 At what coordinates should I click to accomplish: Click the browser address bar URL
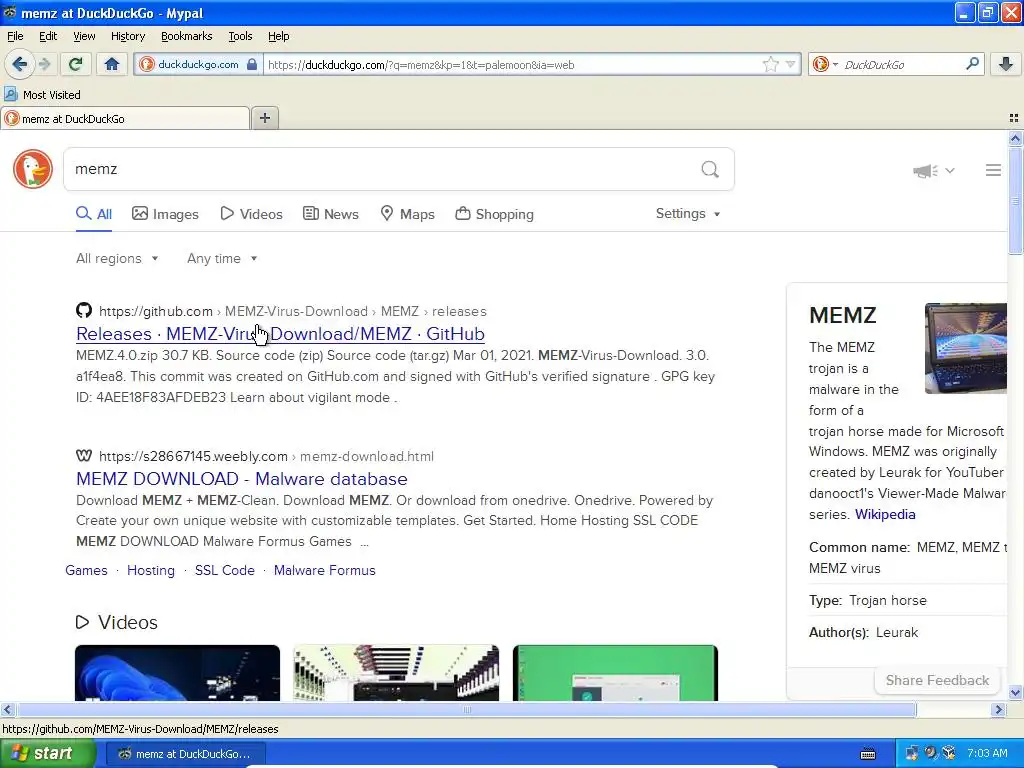[x=513, y=65]
